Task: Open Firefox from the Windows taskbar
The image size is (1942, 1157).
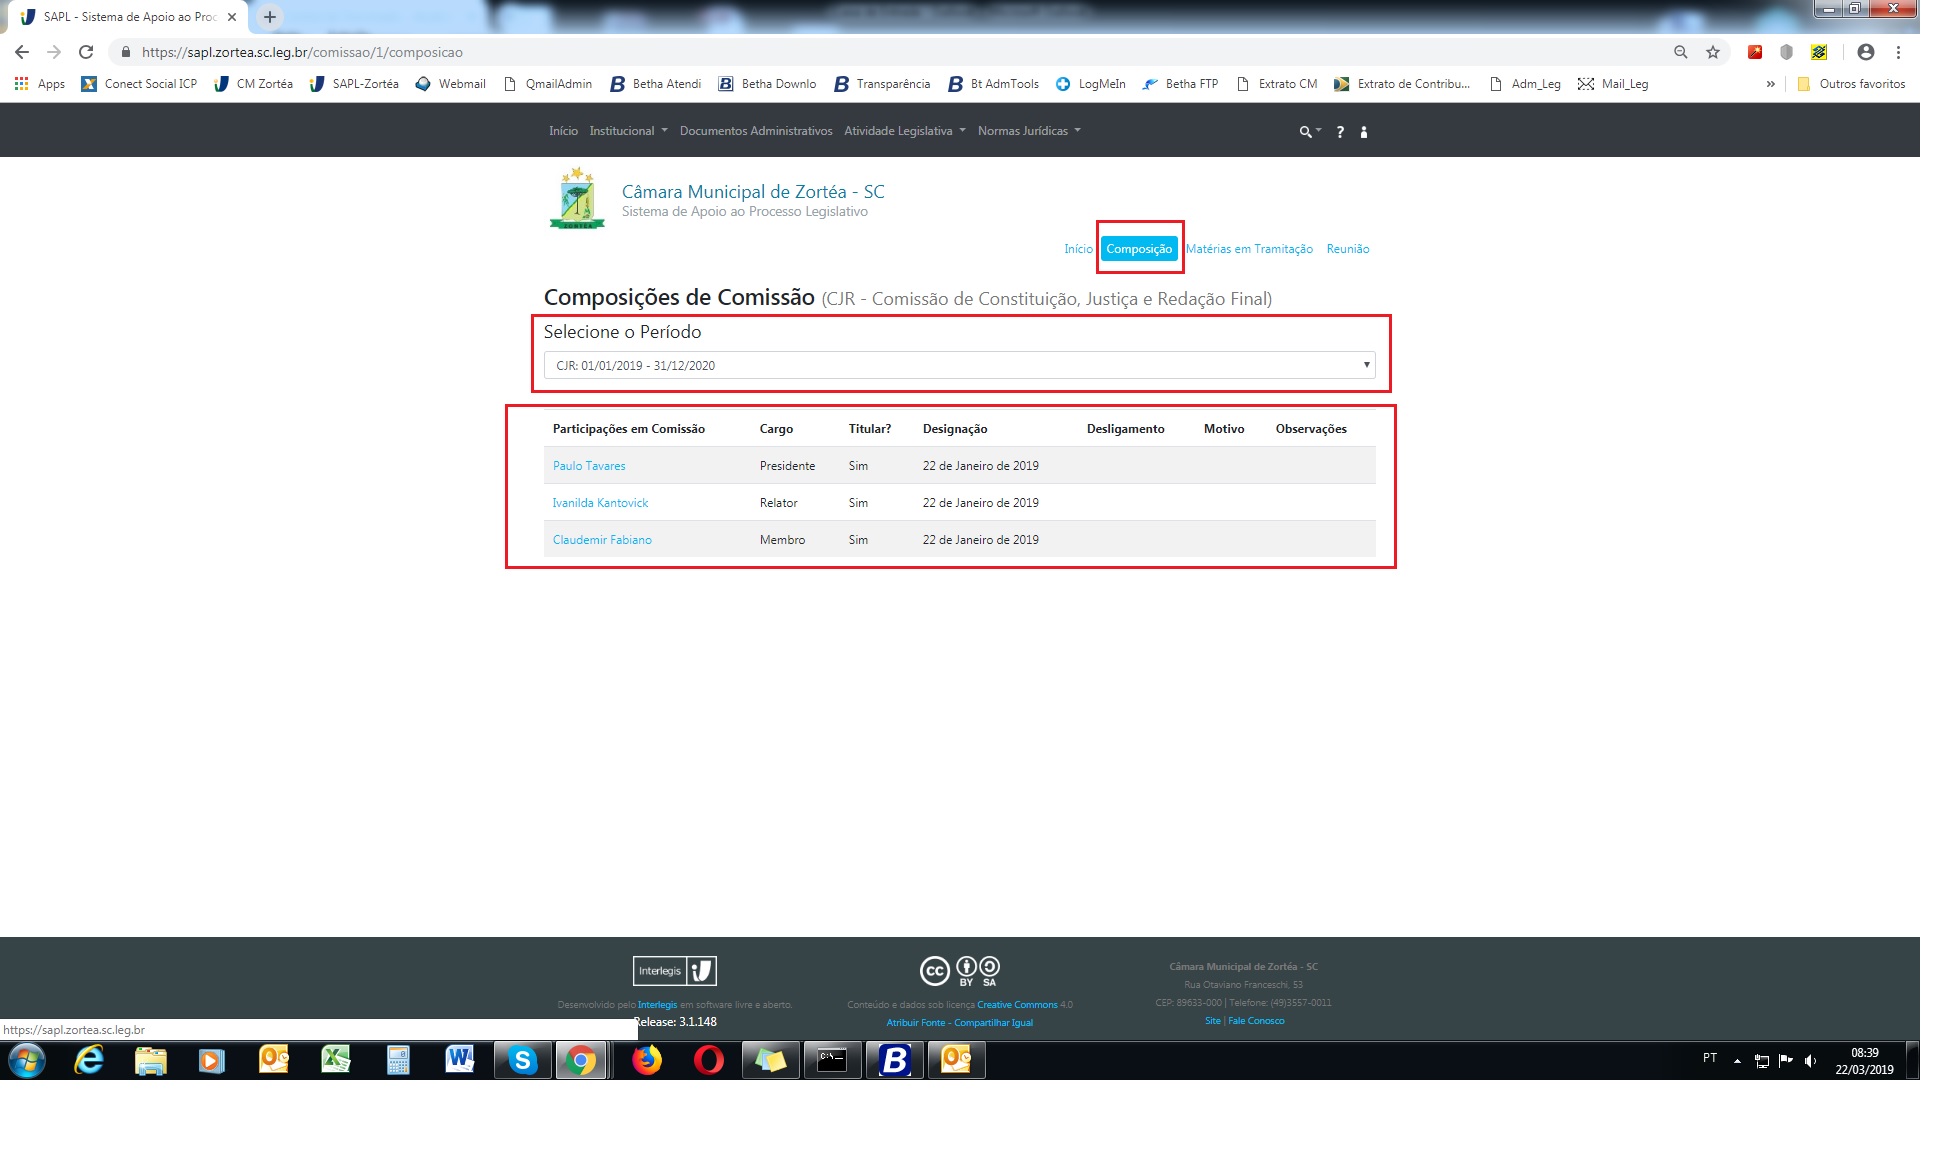Action: tap(647, 1060)
